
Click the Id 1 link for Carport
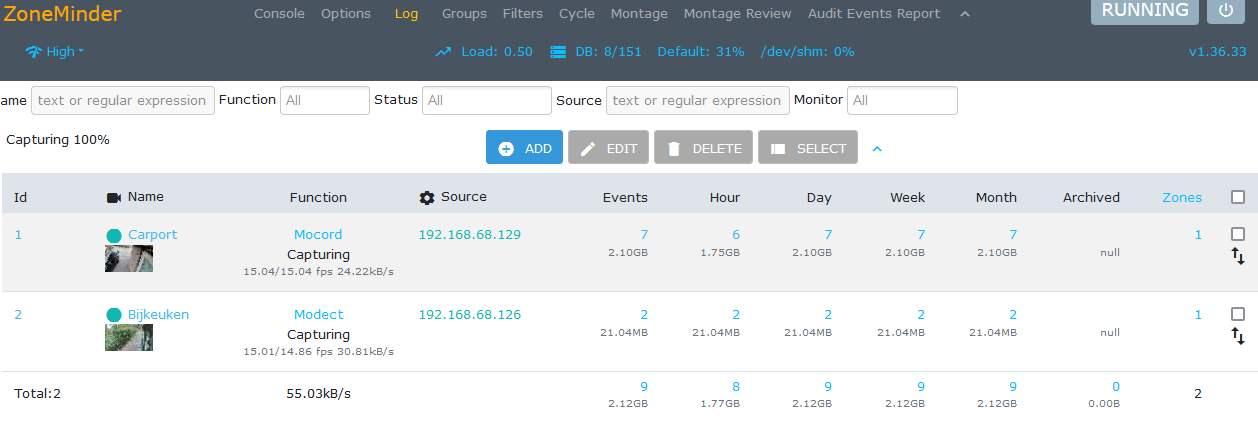[x=18, y=235]
